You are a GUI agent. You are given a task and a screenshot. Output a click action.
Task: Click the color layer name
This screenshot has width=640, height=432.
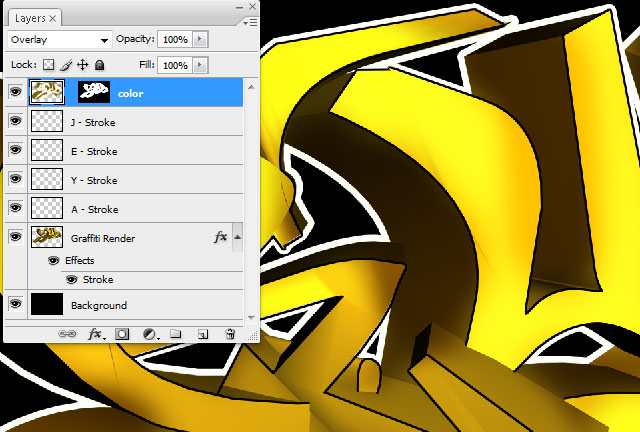(x=131, y=94)
